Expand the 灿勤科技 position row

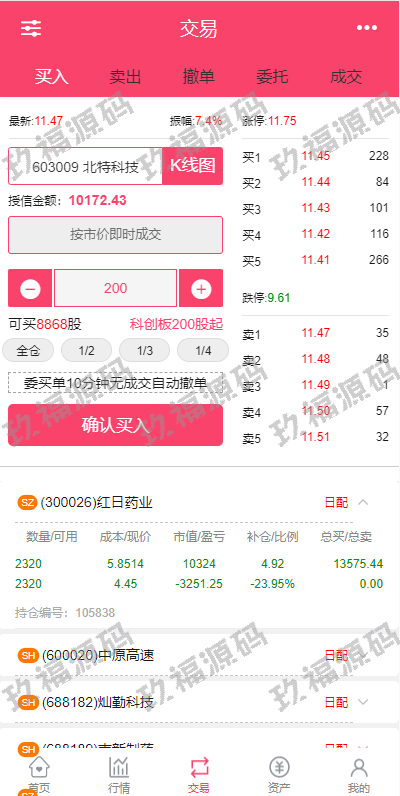click(x=363, y=702)
